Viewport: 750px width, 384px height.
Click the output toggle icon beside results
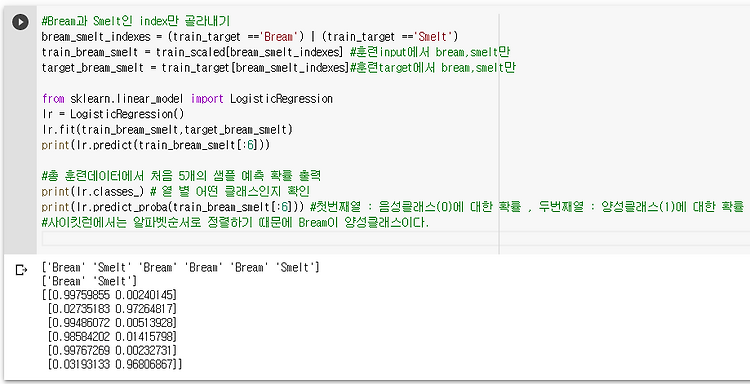tap(21, 270)
